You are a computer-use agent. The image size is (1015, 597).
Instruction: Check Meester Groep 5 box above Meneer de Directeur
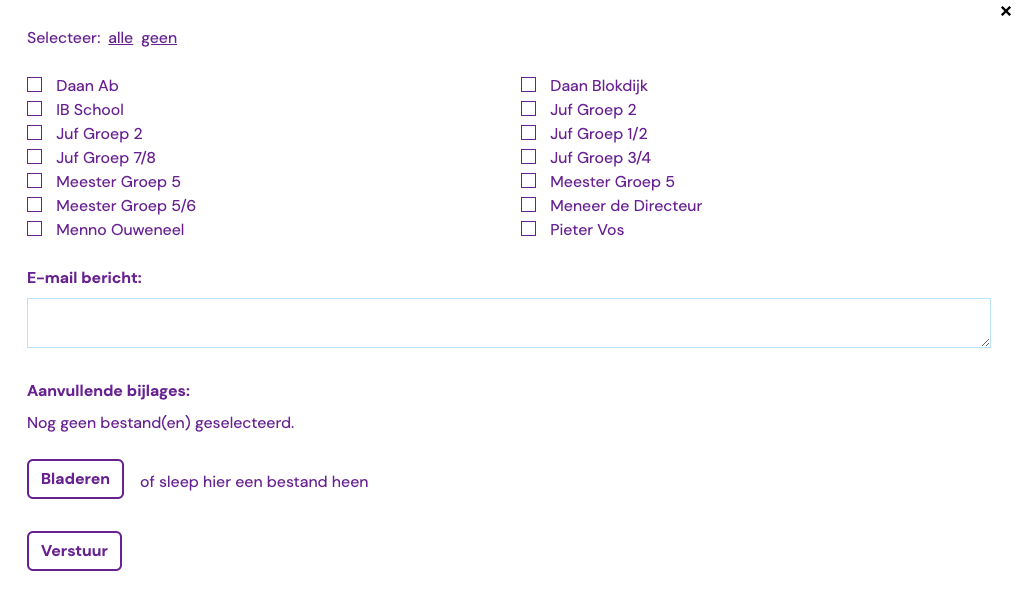tap(529, 181)
